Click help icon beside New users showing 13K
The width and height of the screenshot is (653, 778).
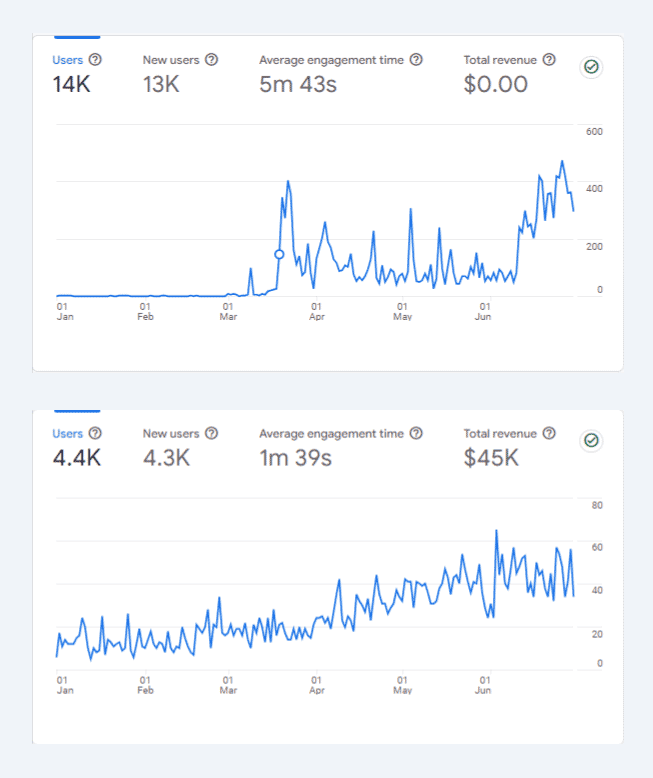point(211,60)
